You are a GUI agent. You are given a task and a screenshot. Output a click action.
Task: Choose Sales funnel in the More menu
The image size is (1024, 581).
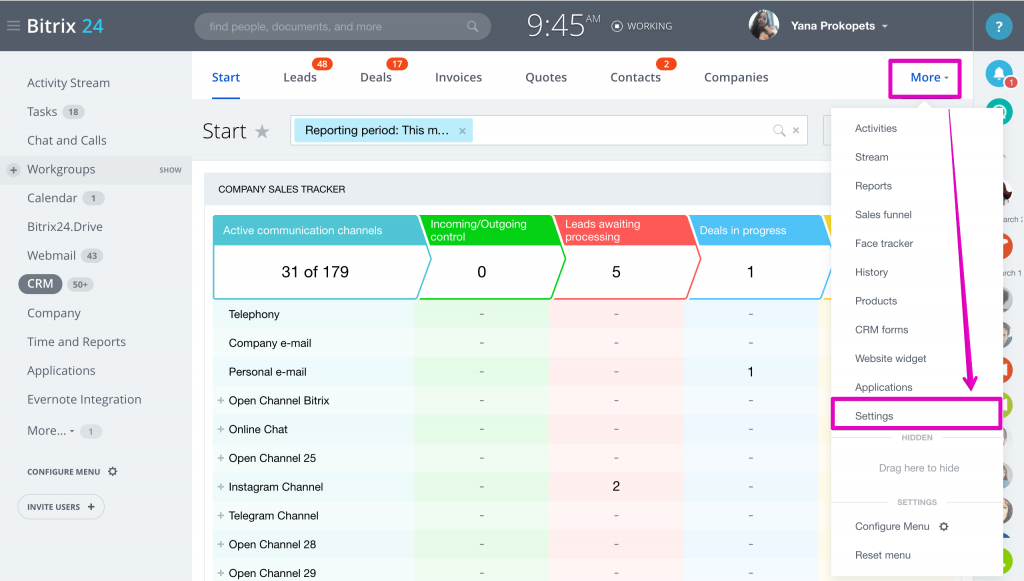[x=883, y=215]
